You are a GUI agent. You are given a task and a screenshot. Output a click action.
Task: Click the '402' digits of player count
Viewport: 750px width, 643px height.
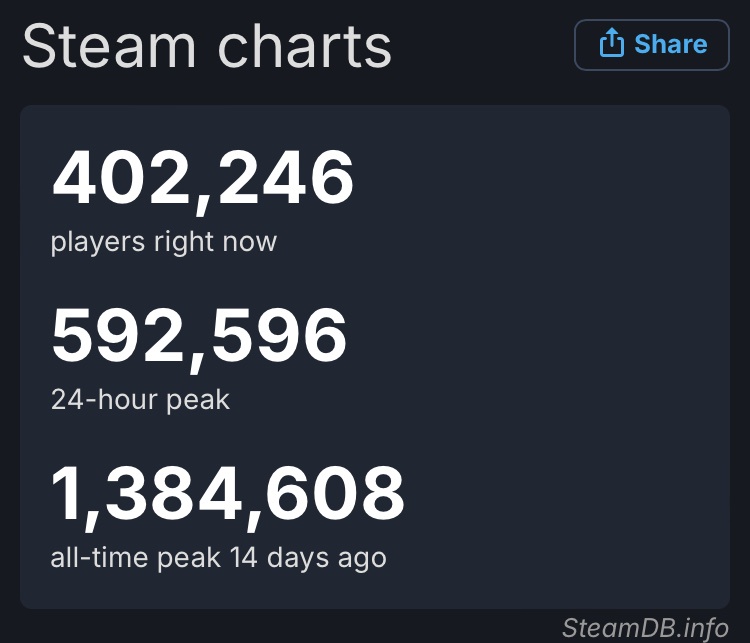[x=121, y=177]
